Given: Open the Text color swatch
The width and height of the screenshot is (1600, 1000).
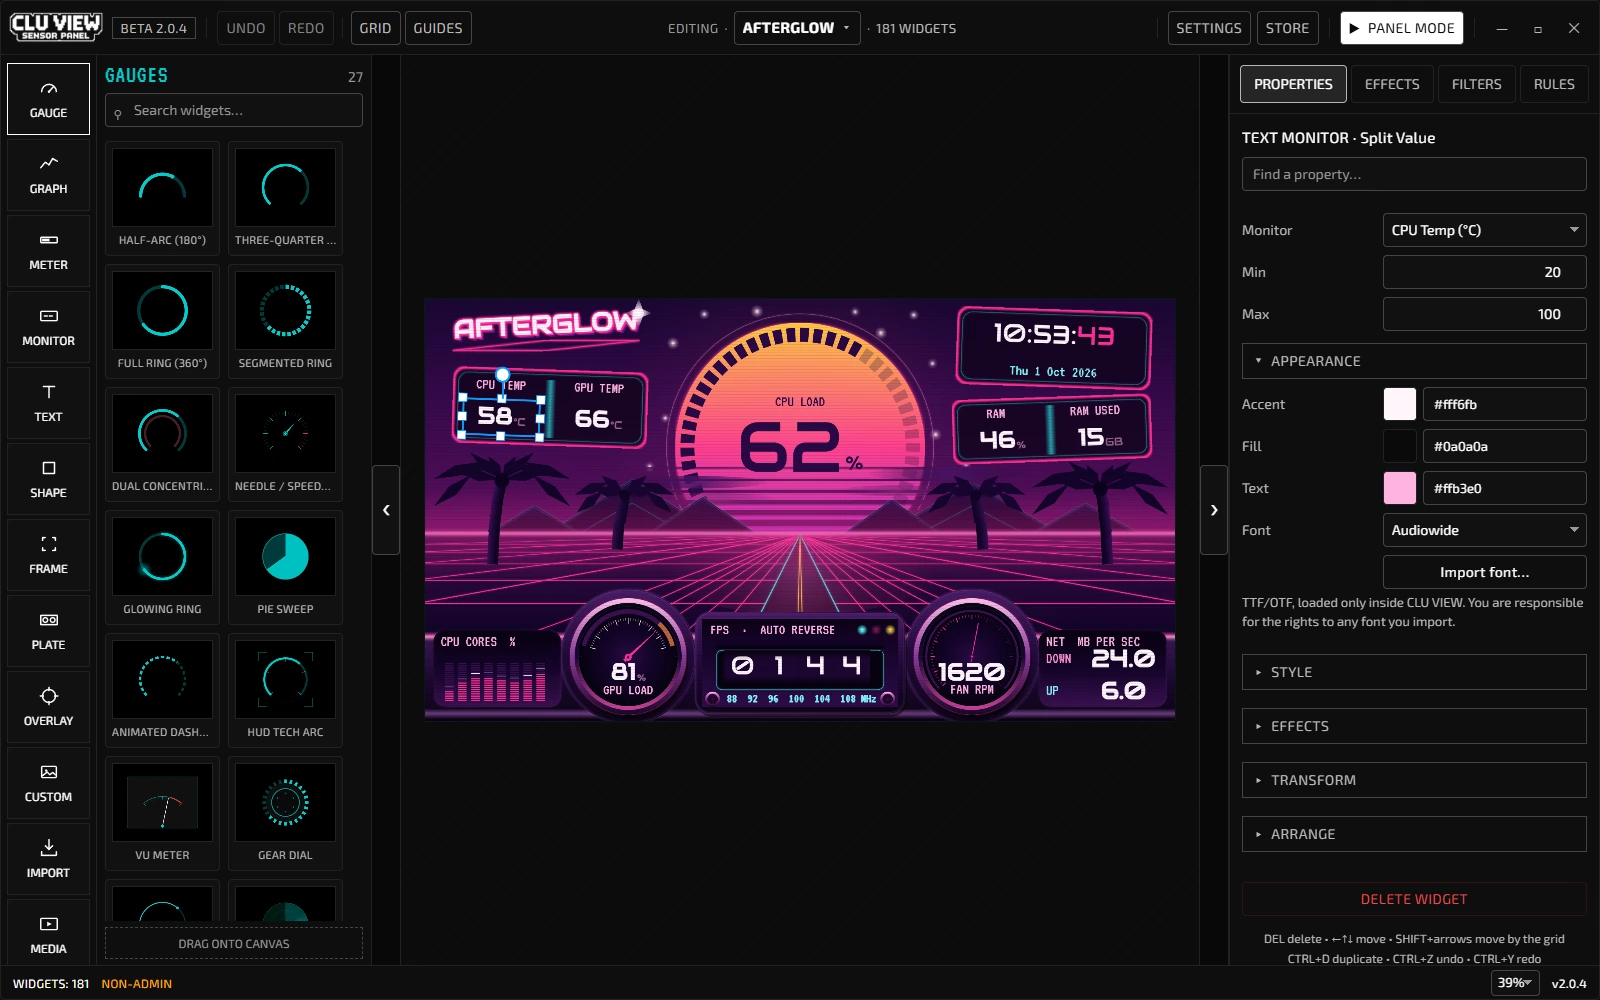Looking at the screenshot, I should [x=1399, y=488].
